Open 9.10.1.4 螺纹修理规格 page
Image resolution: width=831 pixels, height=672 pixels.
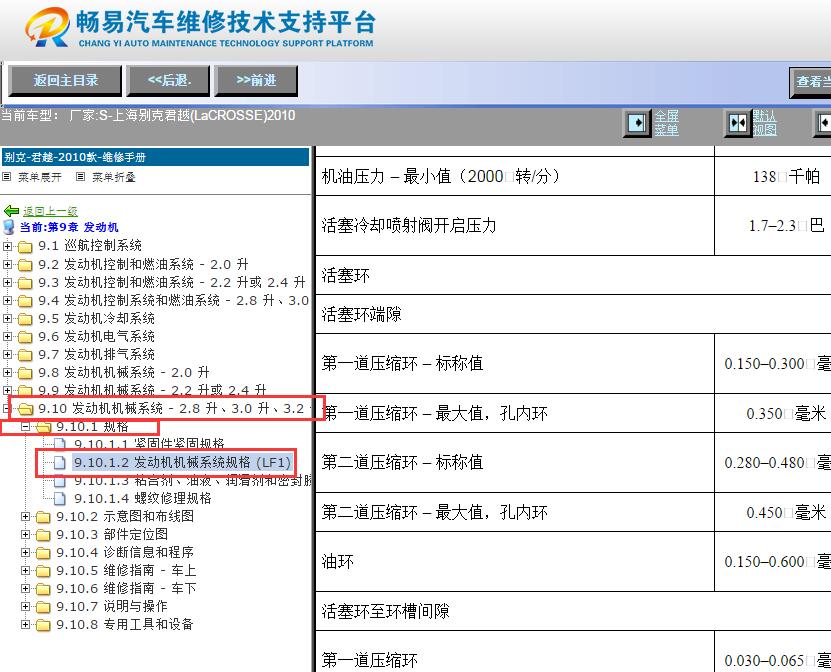[143, 498]
